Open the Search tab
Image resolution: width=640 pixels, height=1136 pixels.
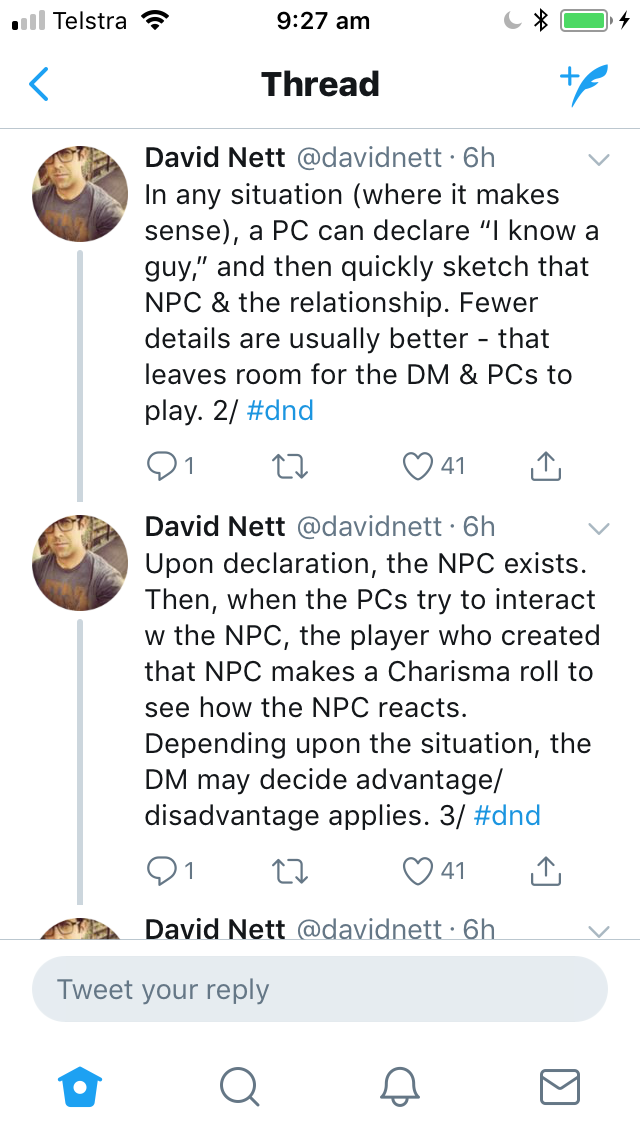[x=239, y=1085]
